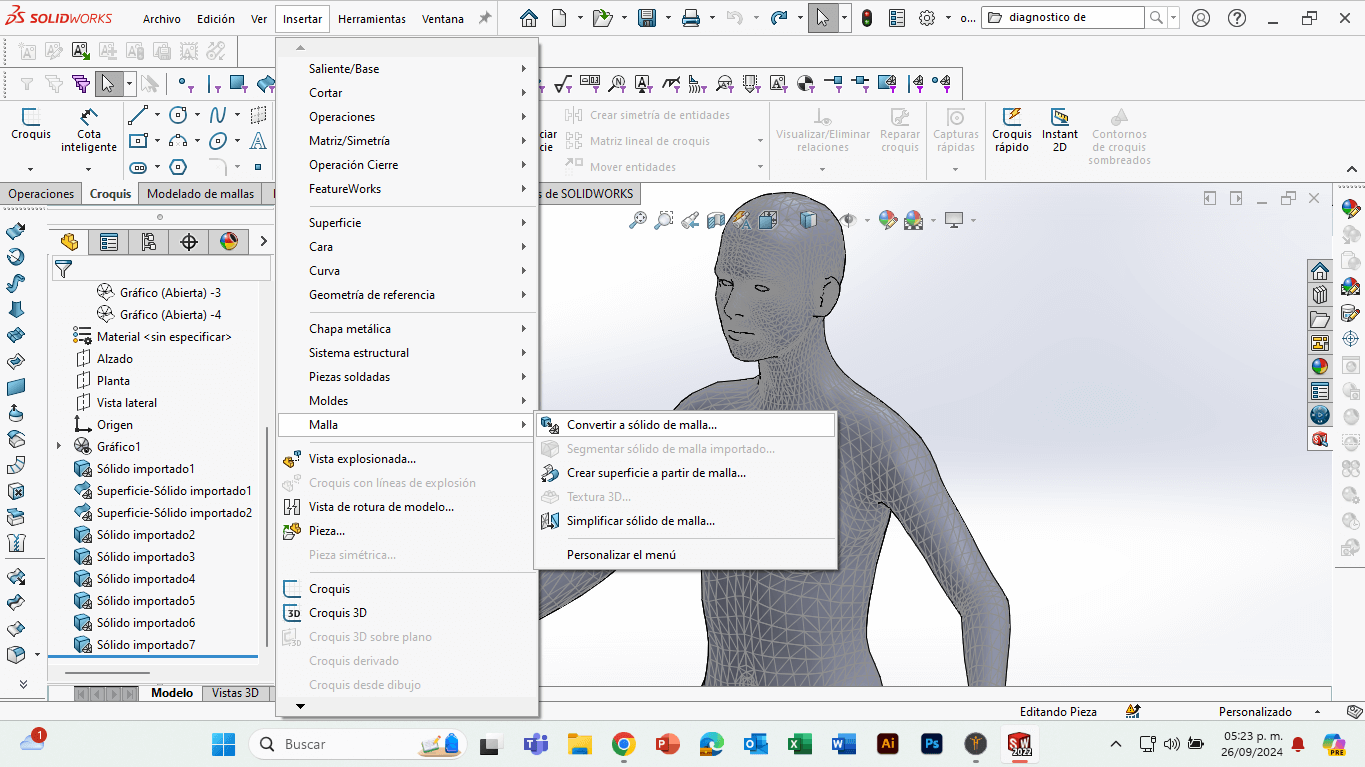Expand hidden menu items at Insertar bottom arrow
This screenshot has height=767, width=1365.
[x=300, y=707]
